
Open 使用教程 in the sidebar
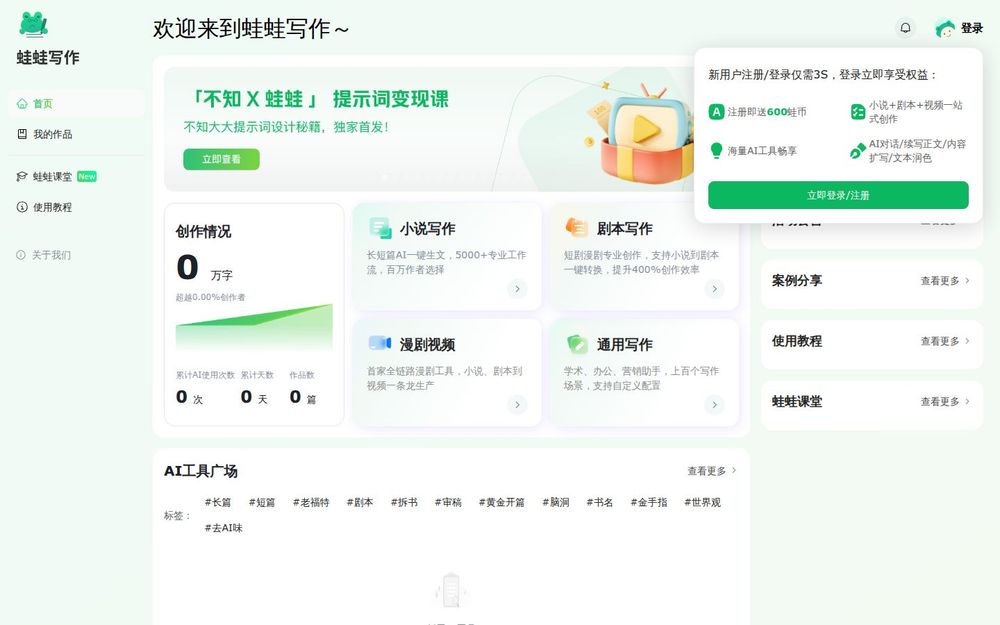click(77, 207)
